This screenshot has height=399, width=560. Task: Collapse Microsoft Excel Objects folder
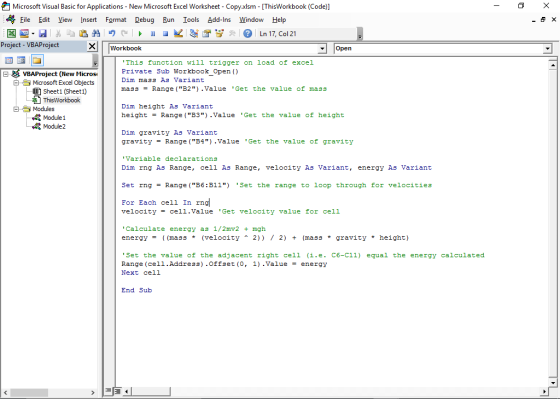coord(16,83)
